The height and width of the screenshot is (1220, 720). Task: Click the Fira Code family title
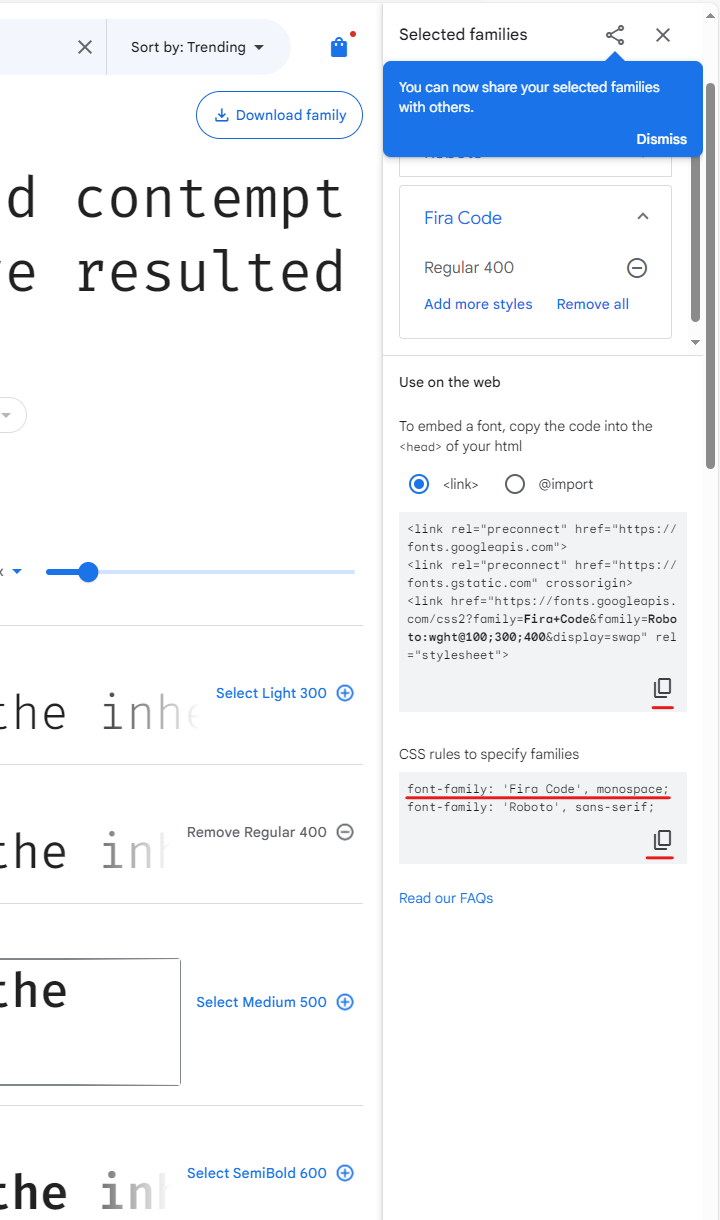point(463,218)
